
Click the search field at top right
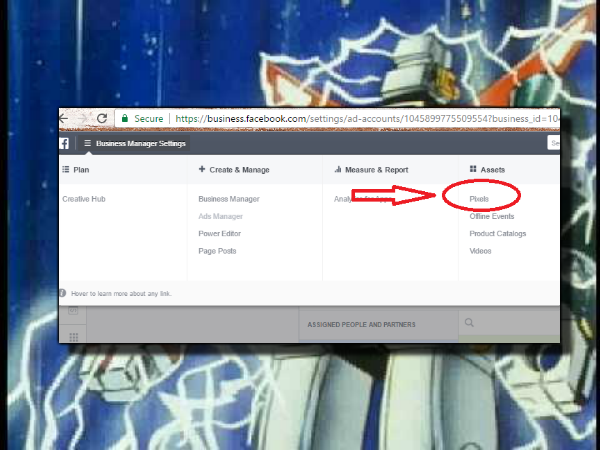pos(554,143)
